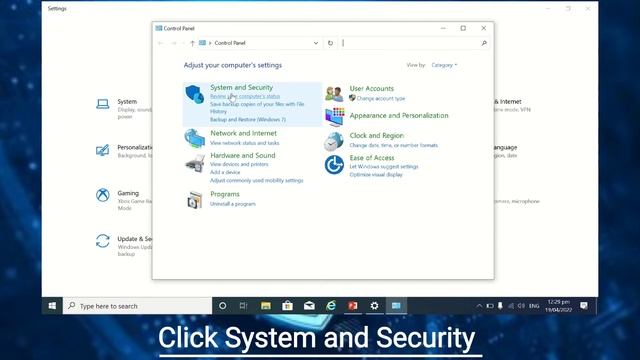Switch to Control Panel taskbar button

coord(396,306)
